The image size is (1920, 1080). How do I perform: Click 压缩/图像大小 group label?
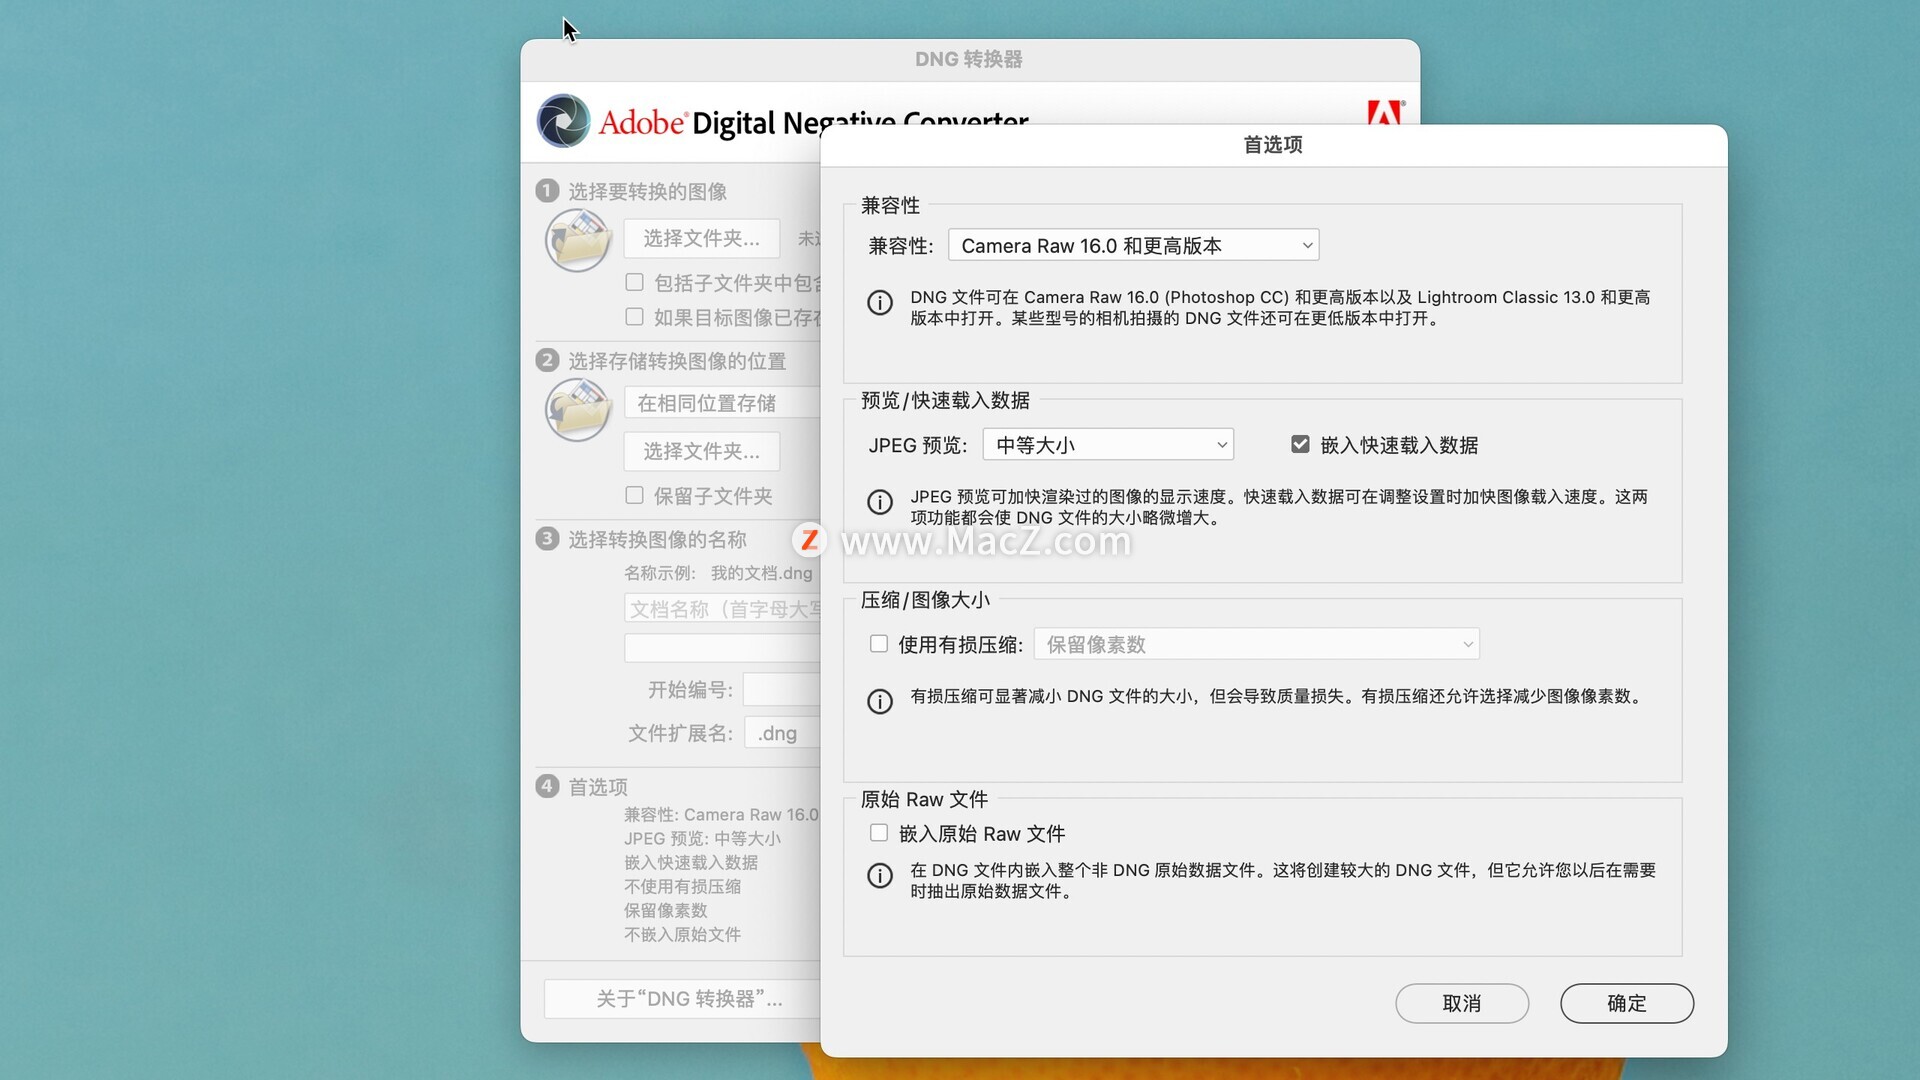point(925,600)
